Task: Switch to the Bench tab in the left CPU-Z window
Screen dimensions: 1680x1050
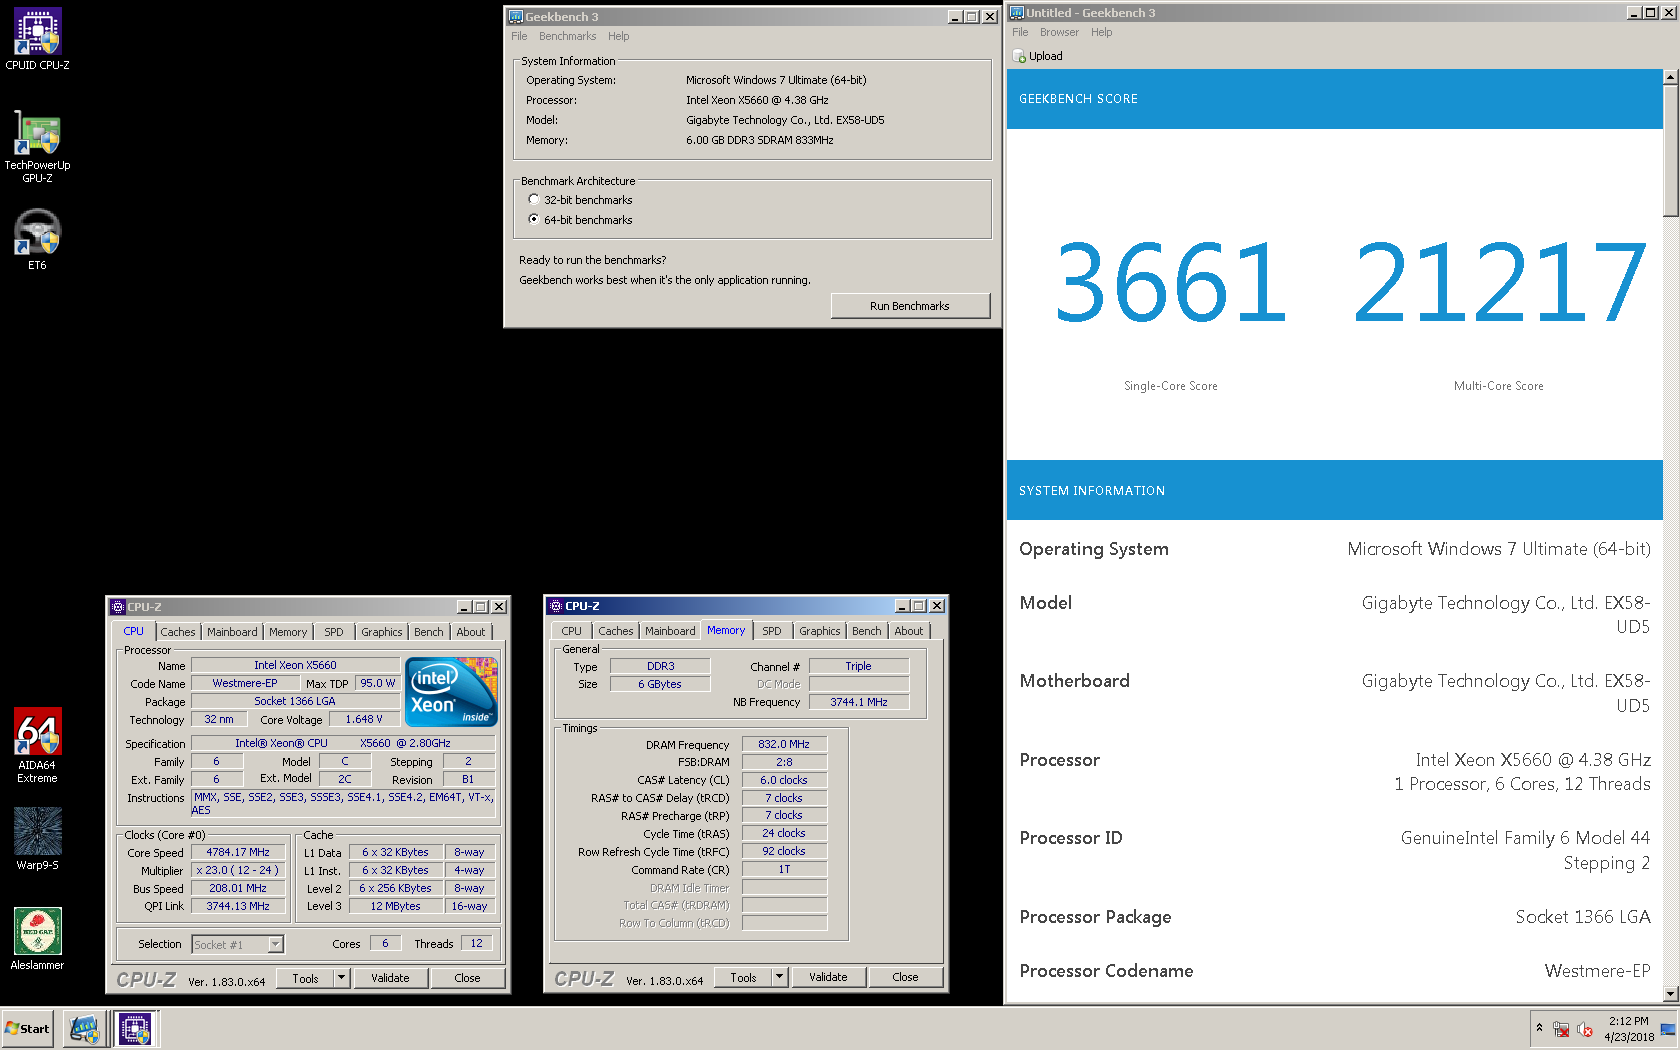Action: (x=429, y=632)
